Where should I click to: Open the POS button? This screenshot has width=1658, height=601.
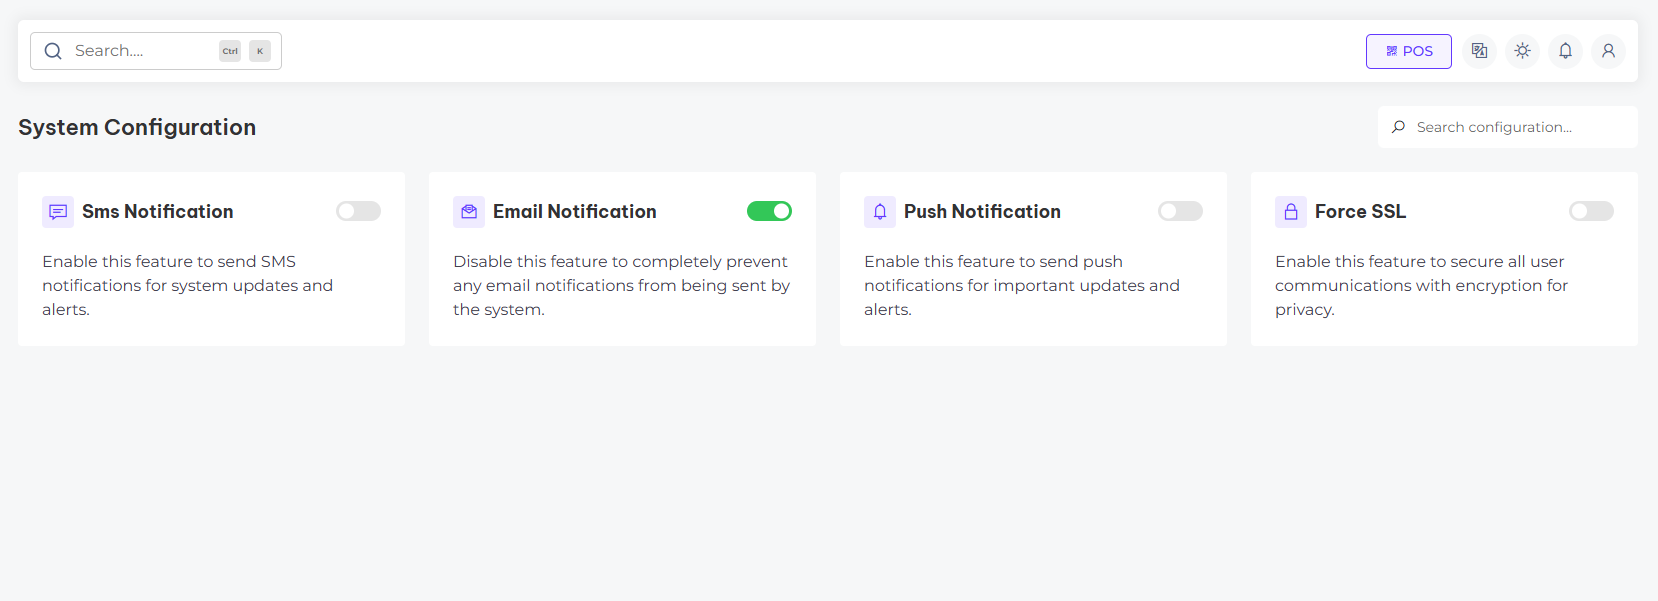pos(1408,51)
